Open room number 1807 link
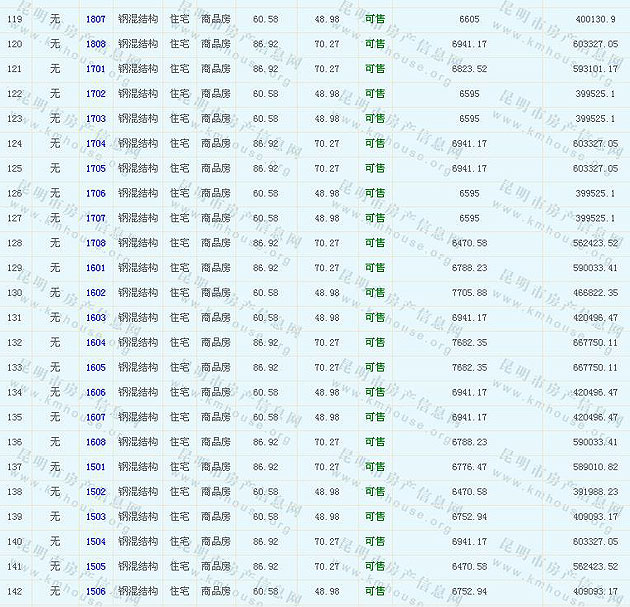630x607 pixels. [96, 19]
